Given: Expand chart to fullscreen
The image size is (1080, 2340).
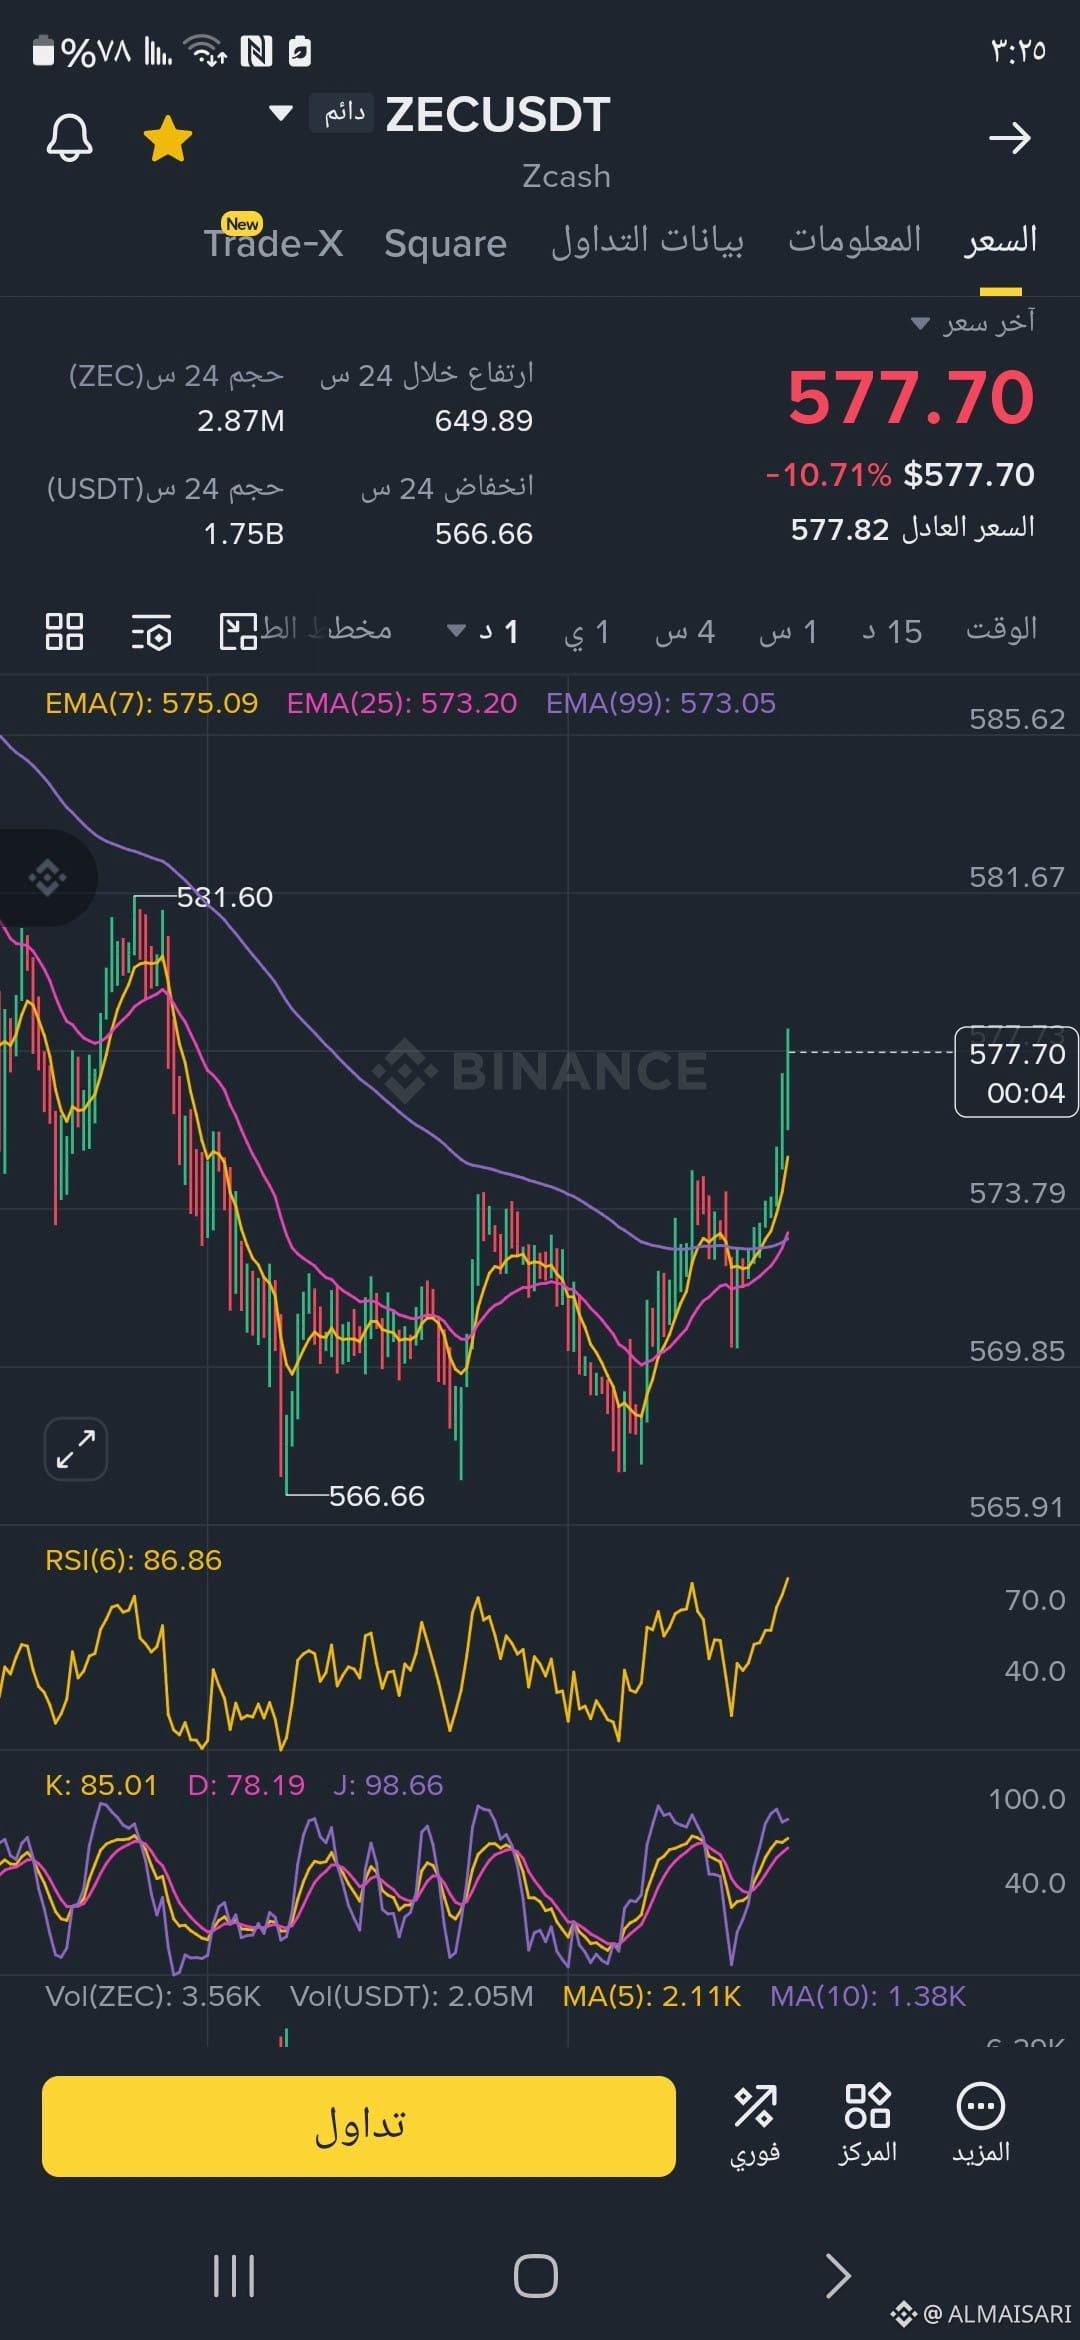Looking at the screenshot, I should point(76,1448).
